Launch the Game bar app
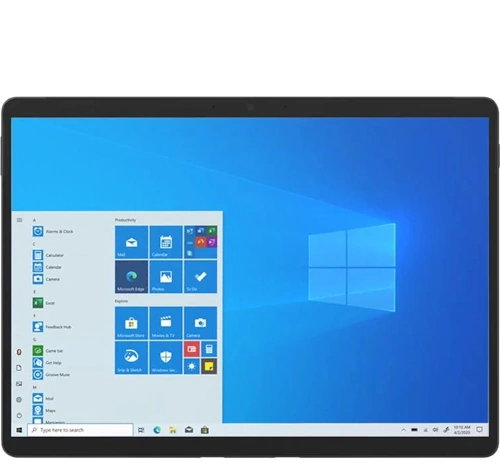500x470 pixels. [x=48, y=350]
